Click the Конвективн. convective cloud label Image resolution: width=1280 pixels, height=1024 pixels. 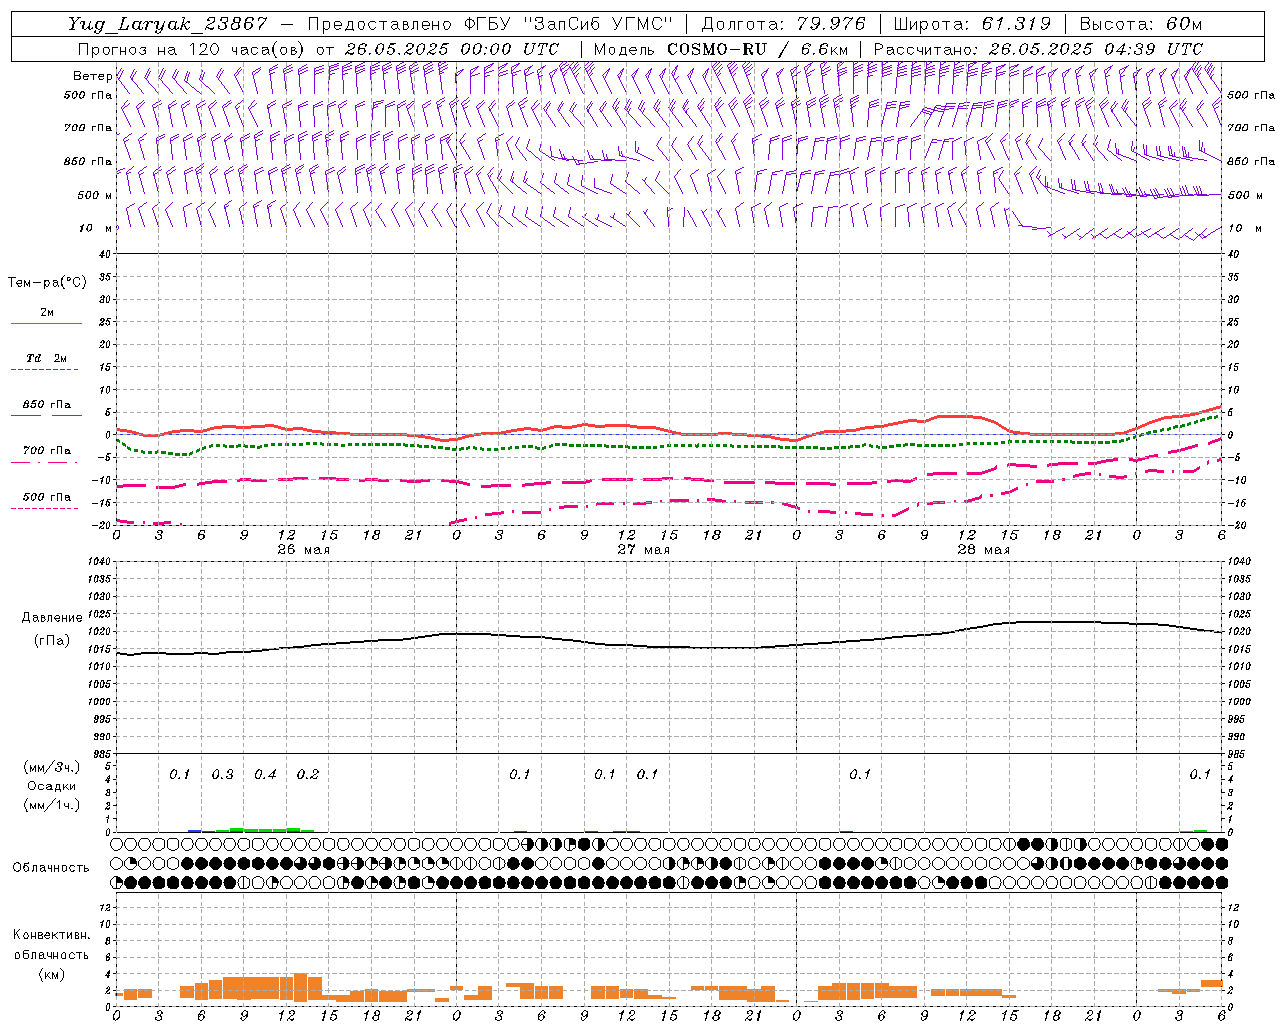[51, 935]
